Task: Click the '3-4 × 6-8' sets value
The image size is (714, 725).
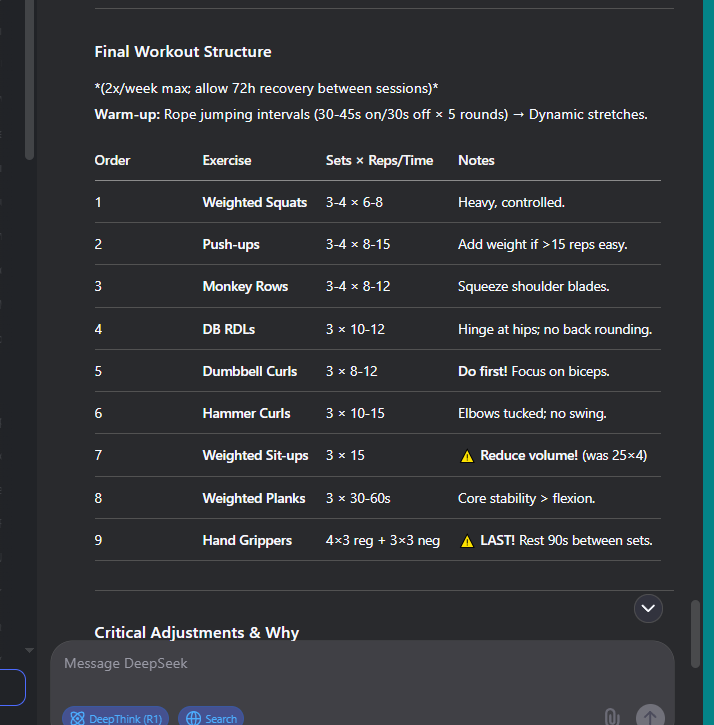Action: (354, 202)
